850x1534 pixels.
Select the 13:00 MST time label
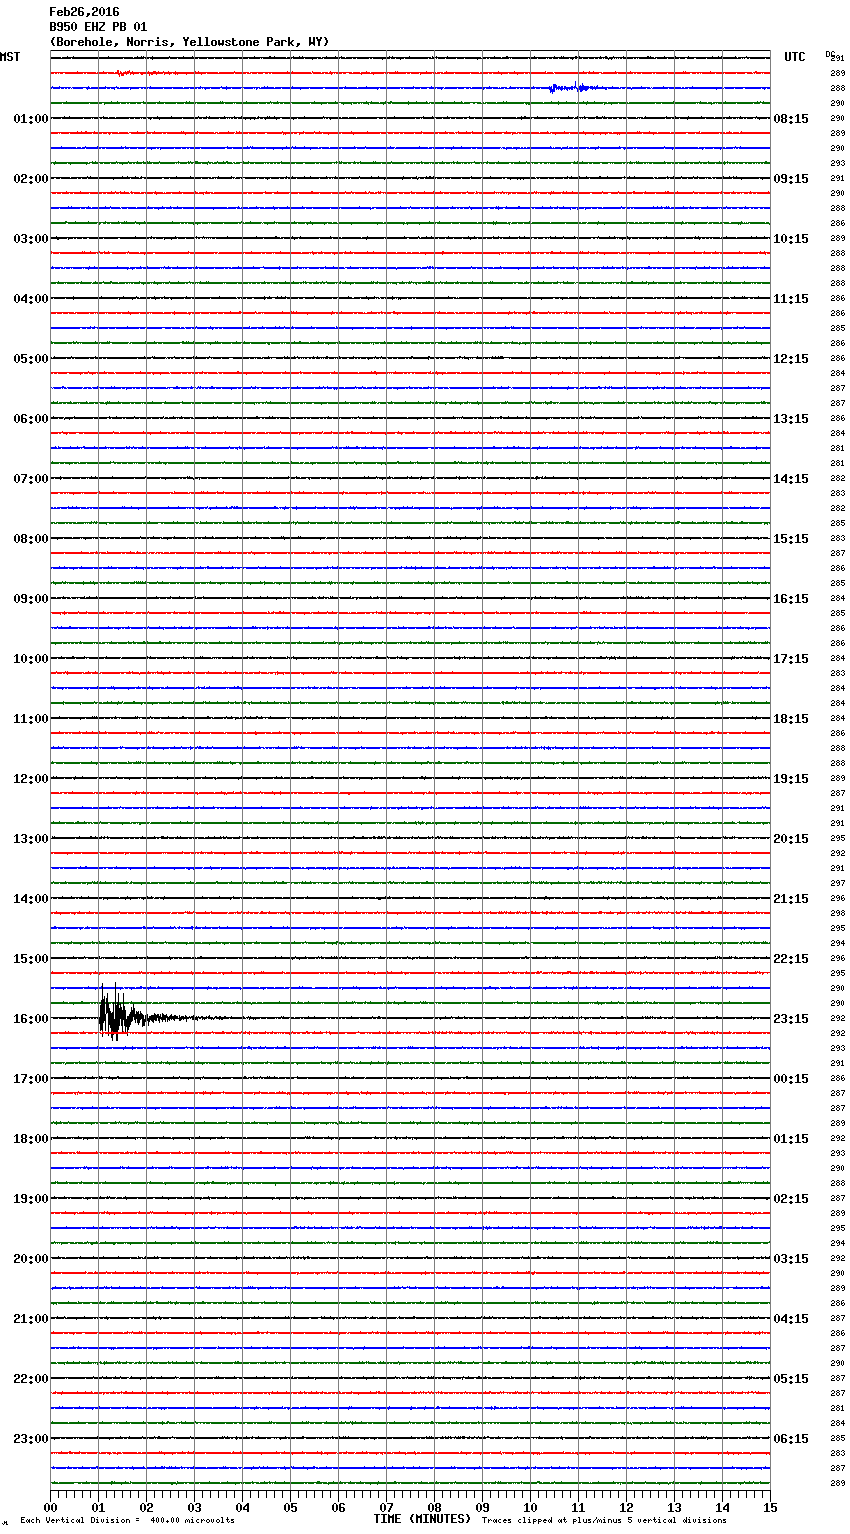tap(31, 839)
